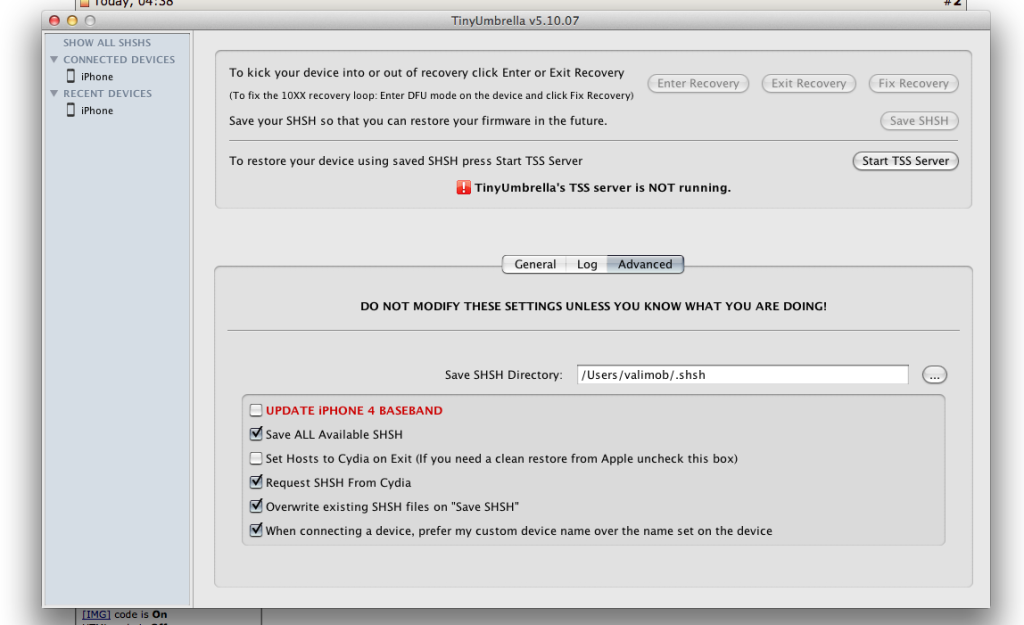
Task: Toggle Overwrite existing SHSH files checkbox
Action: click(256, 506)
